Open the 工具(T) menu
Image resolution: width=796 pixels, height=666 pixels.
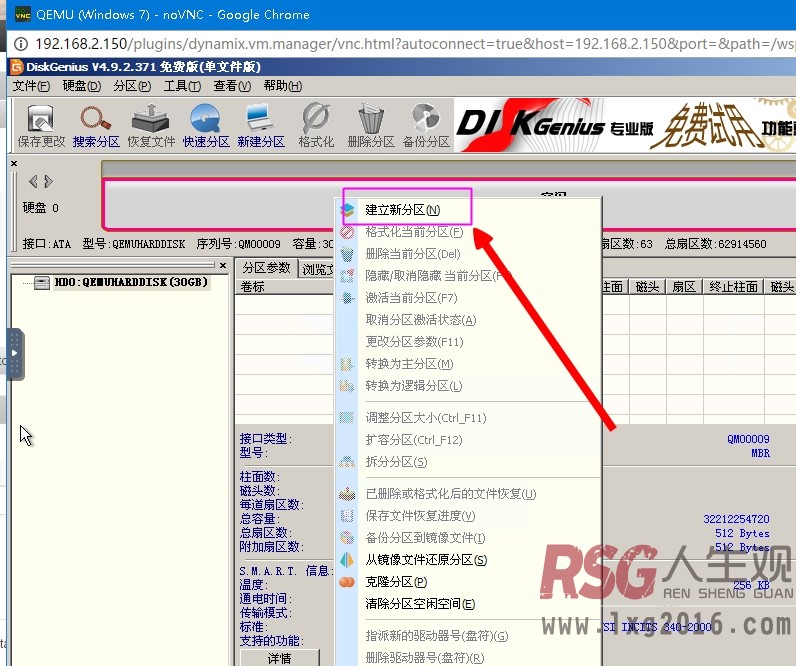(182, 86)
